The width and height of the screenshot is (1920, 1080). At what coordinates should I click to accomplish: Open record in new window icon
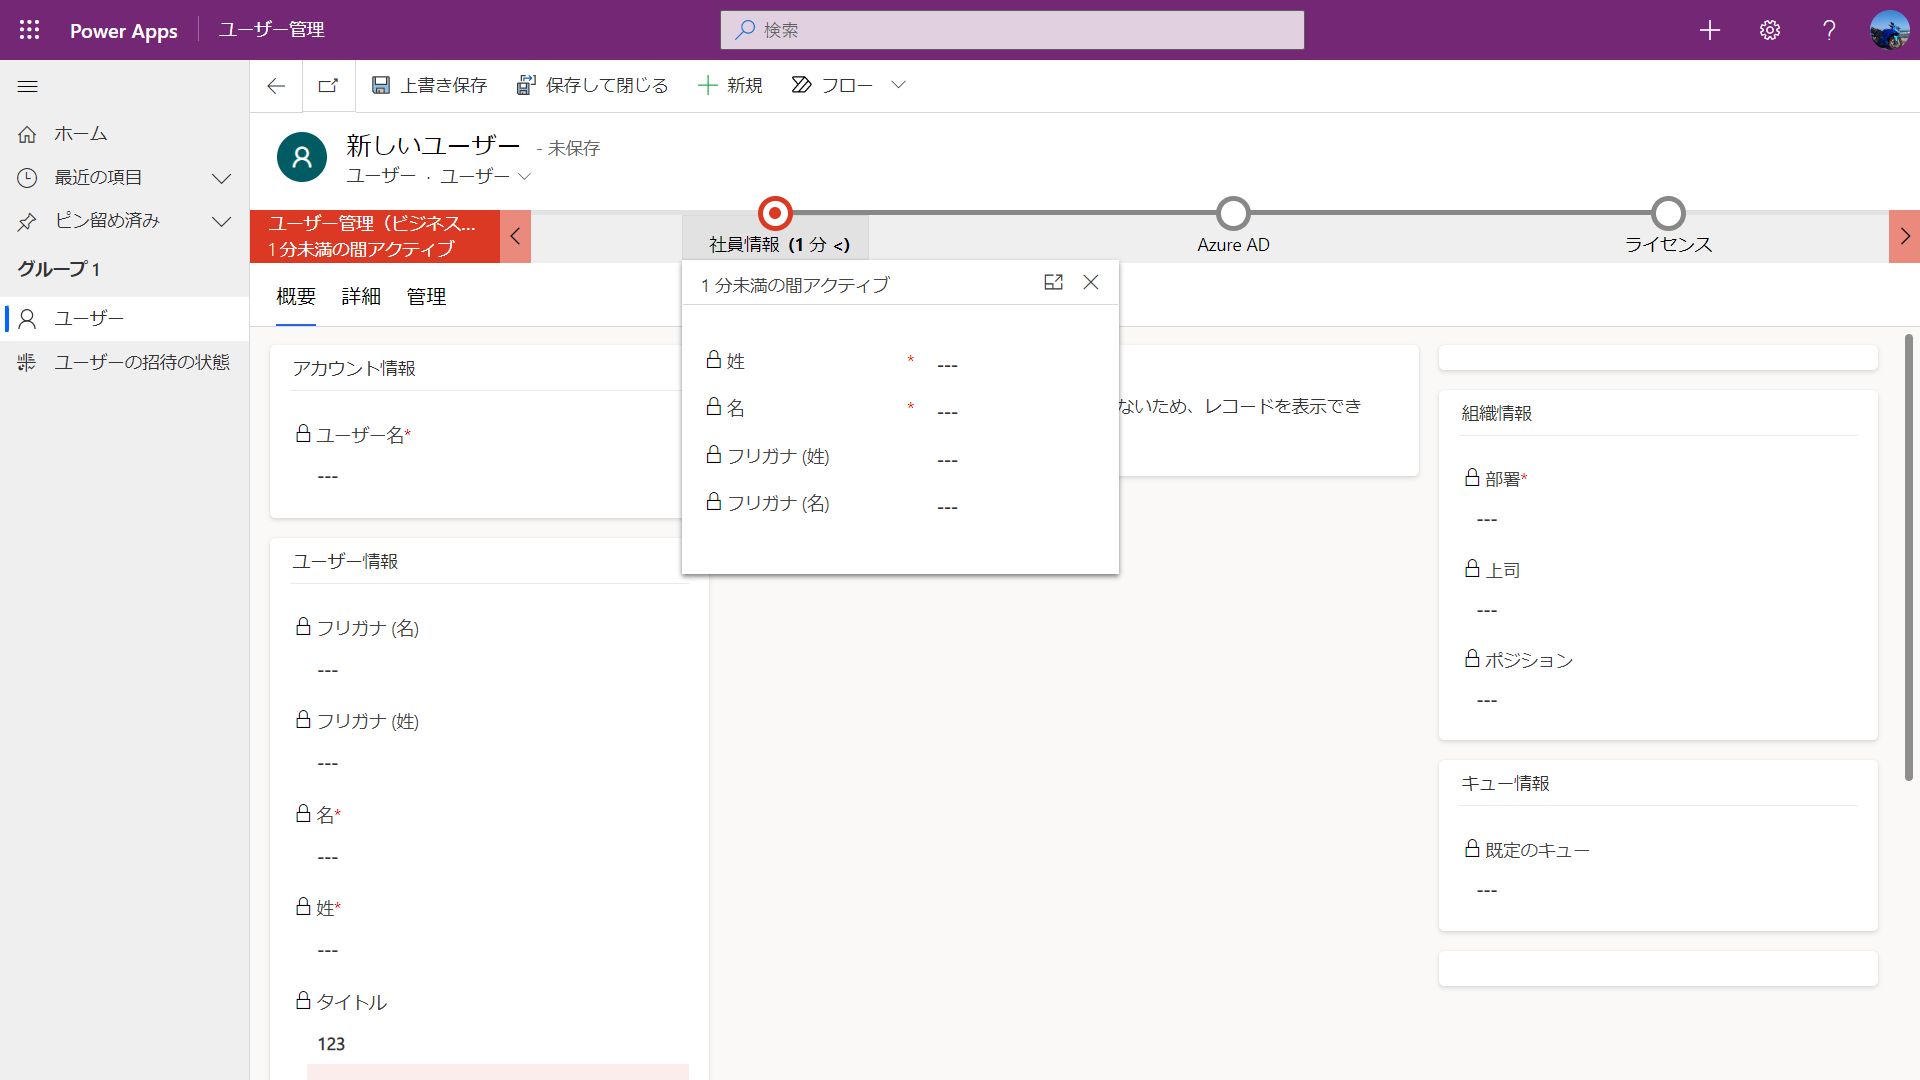click(x=328, y=86)
